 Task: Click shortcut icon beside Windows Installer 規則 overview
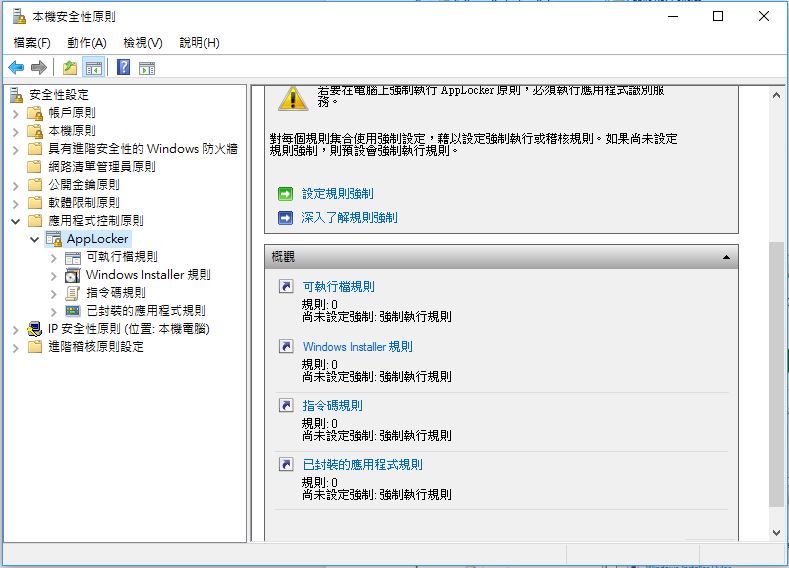[x=286, y=346]
